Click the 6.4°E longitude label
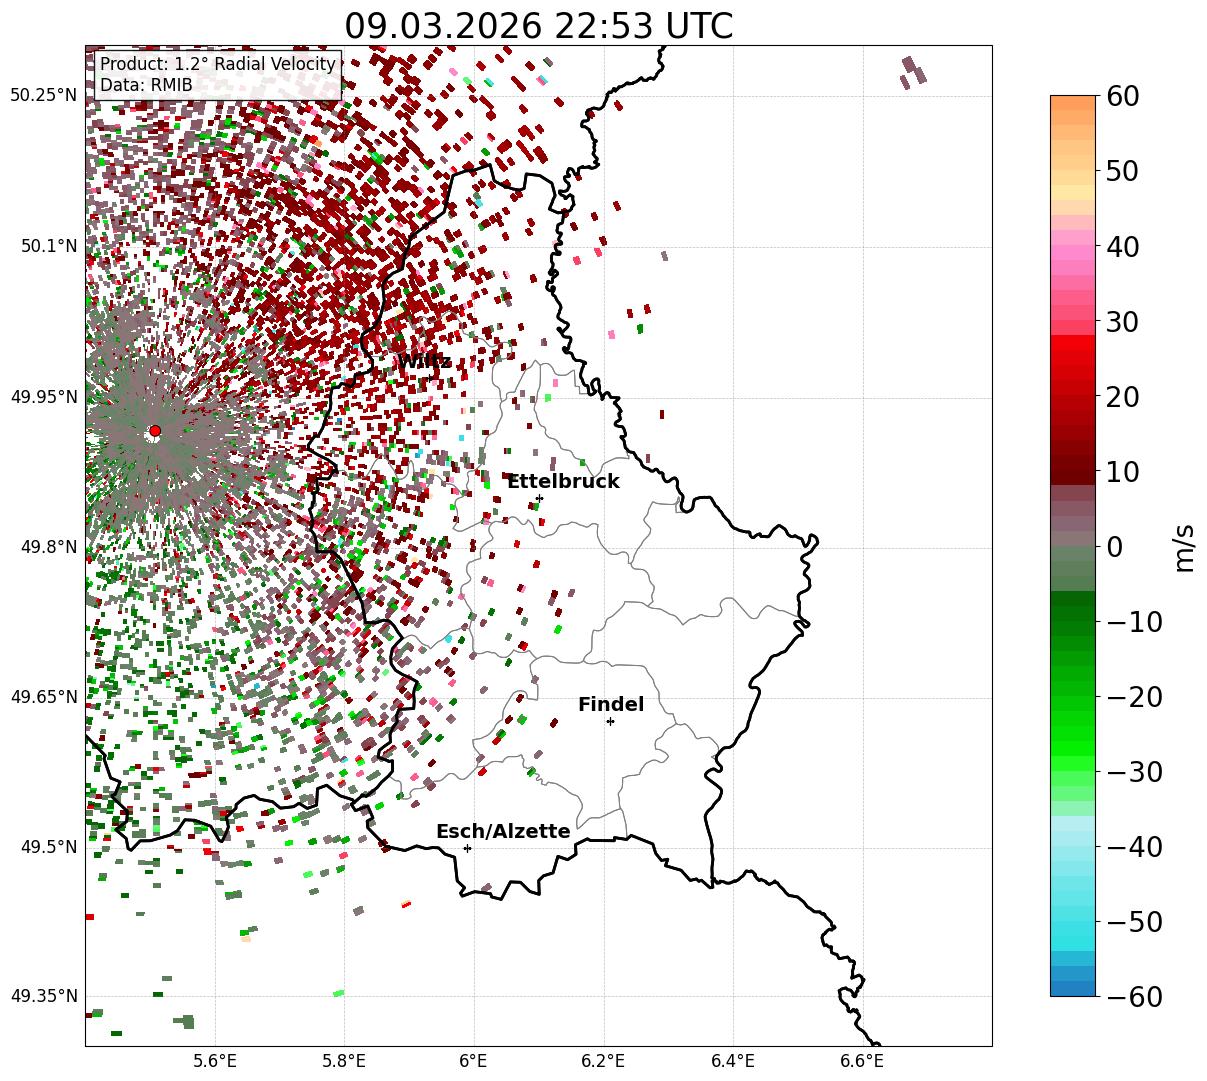Screen dimensions: 1207x1081 point(733,1060)
